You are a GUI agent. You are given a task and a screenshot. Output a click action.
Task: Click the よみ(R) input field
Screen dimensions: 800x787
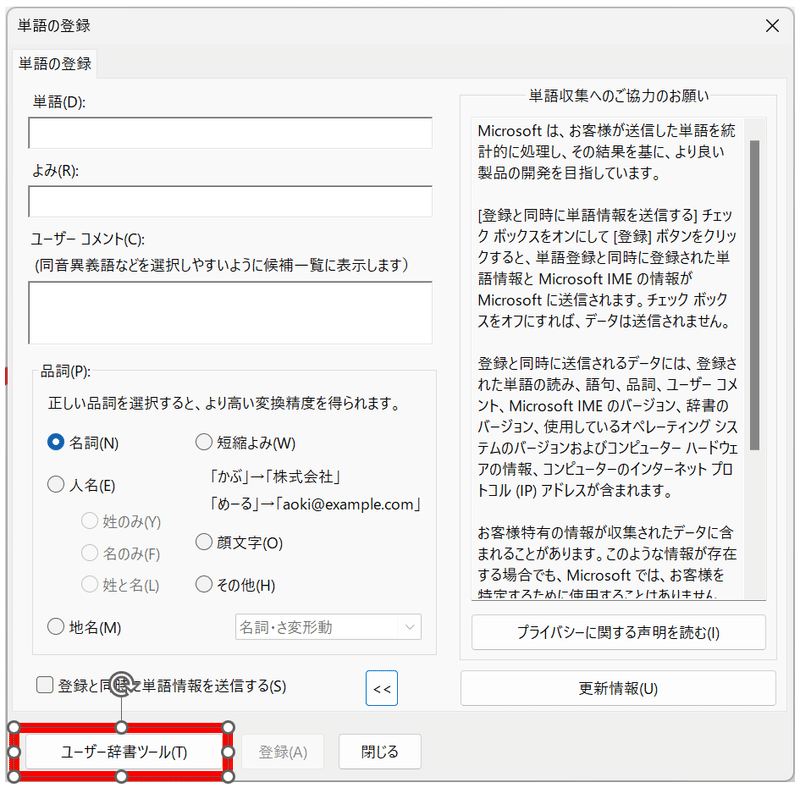pyautogui.click(x=230, y=201)
